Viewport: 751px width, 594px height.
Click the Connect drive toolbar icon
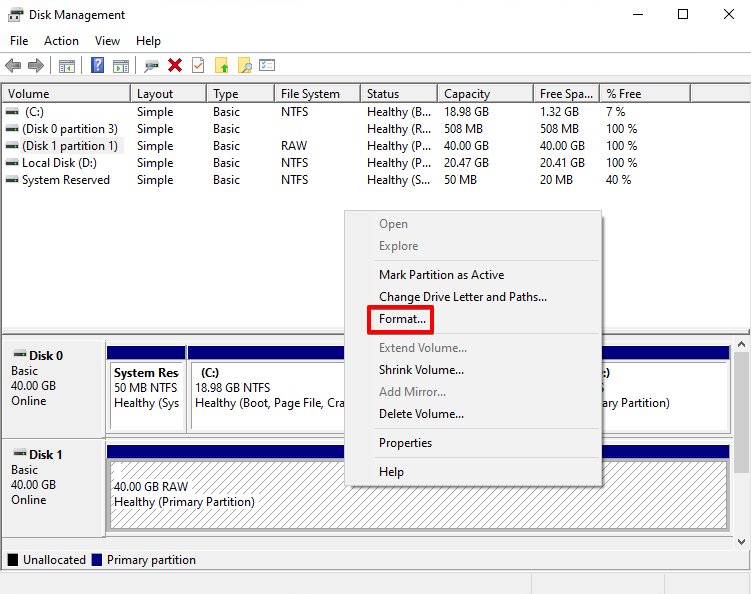pos(151,65)
